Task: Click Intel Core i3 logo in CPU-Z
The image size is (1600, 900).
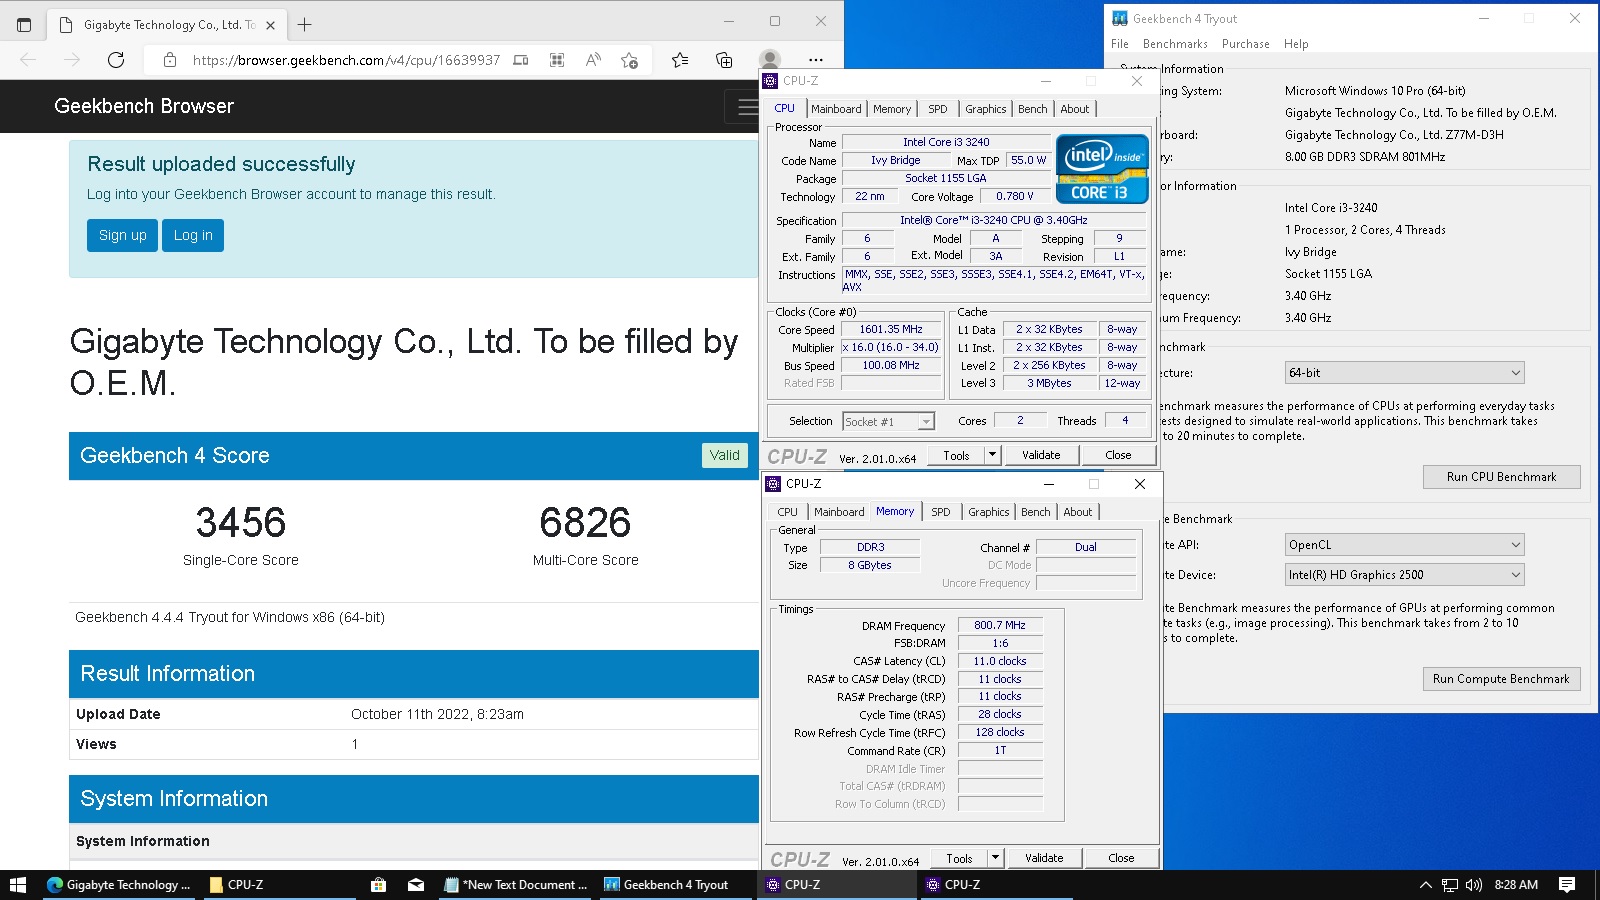Action: pyautogui.click(x=1102, y=168)
